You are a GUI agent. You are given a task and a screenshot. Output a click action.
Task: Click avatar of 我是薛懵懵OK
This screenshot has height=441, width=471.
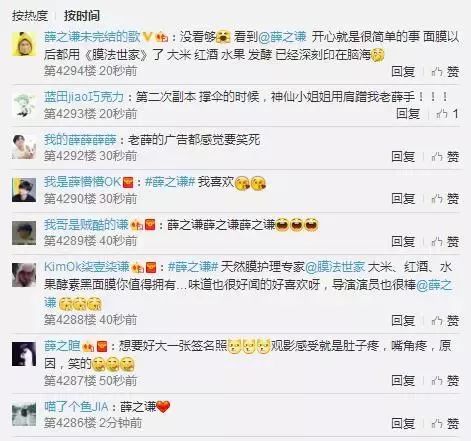coord(24,190)
